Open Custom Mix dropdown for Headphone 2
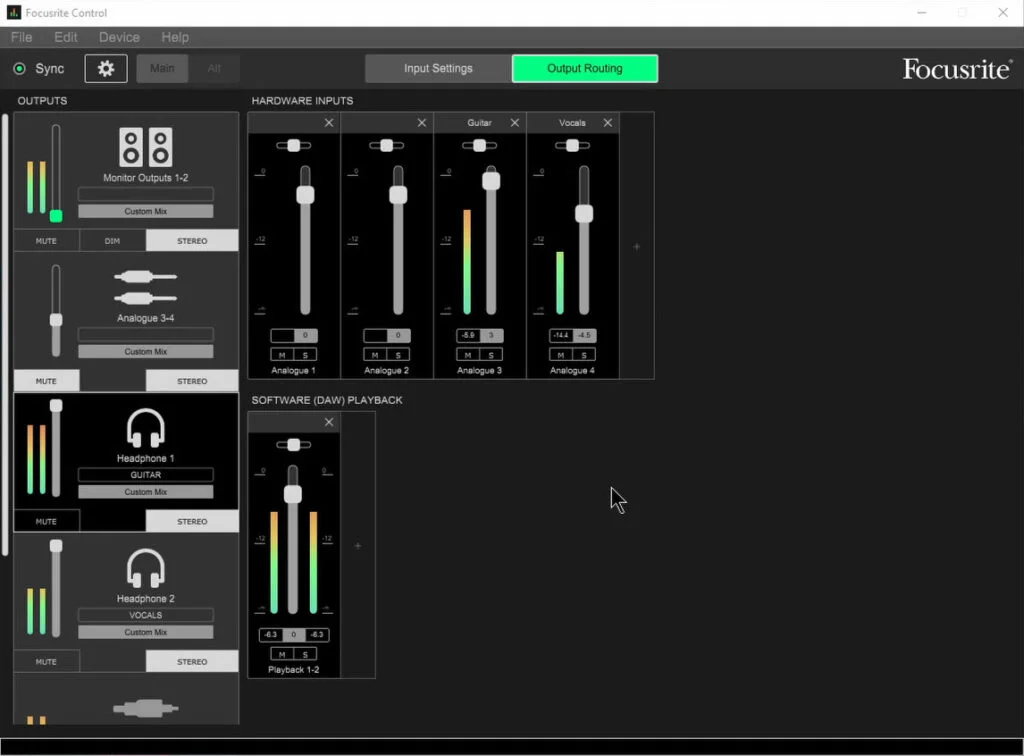Screen dimensions: 1024x756 (x=146, y=633)
